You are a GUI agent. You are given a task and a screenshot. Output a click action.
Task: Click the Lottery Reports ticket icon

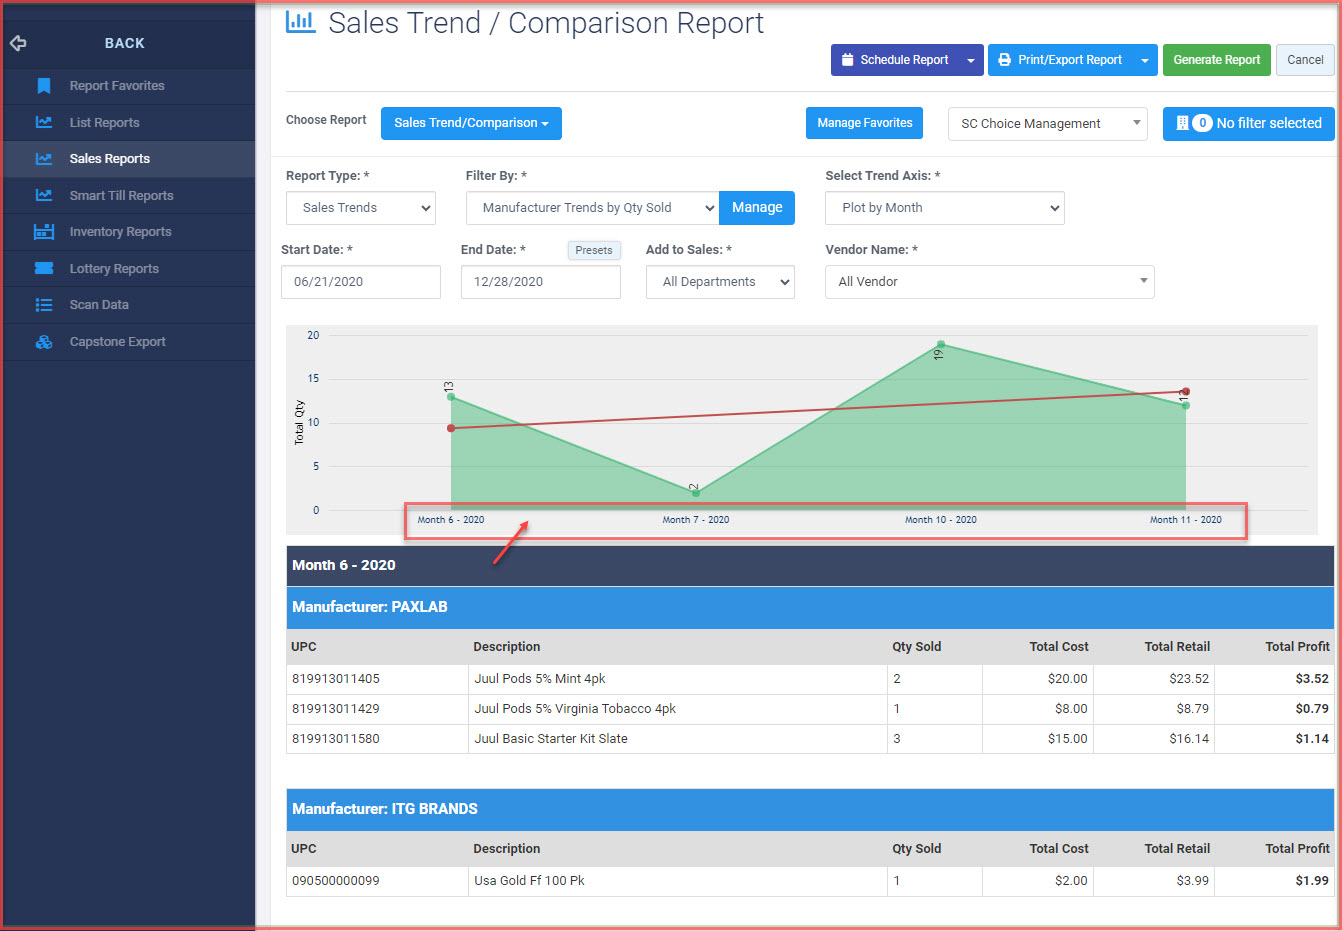pyautogui.click(x=44, y=268)
